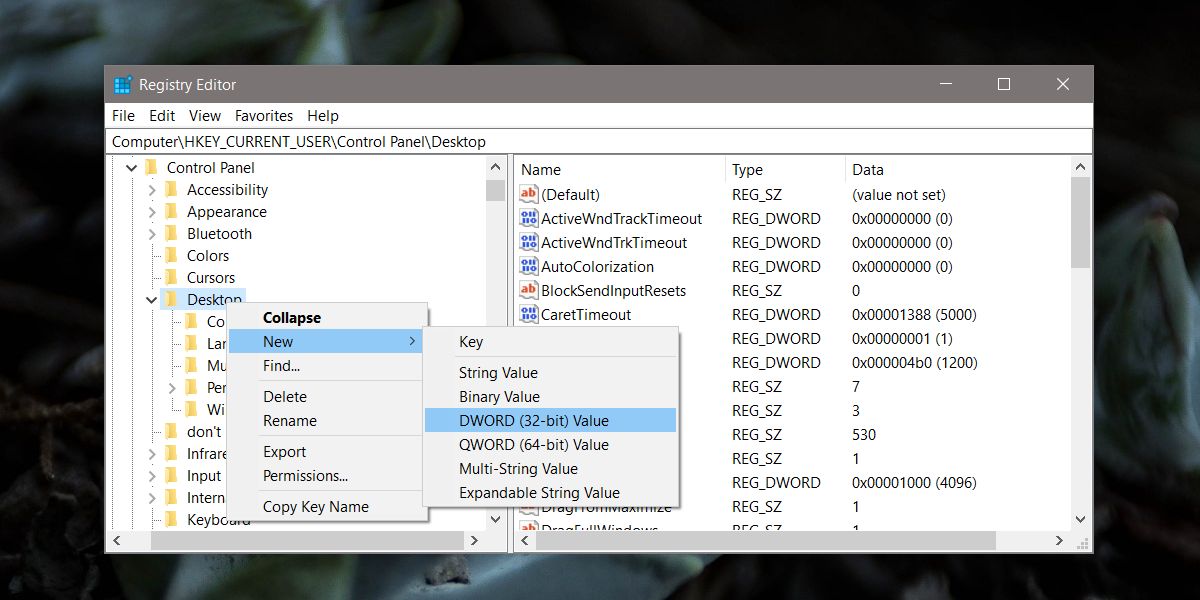1200x600 pixels.
Task: Choose Rename in the context menu
Action: pyautogui.click(x=327, y=420)
